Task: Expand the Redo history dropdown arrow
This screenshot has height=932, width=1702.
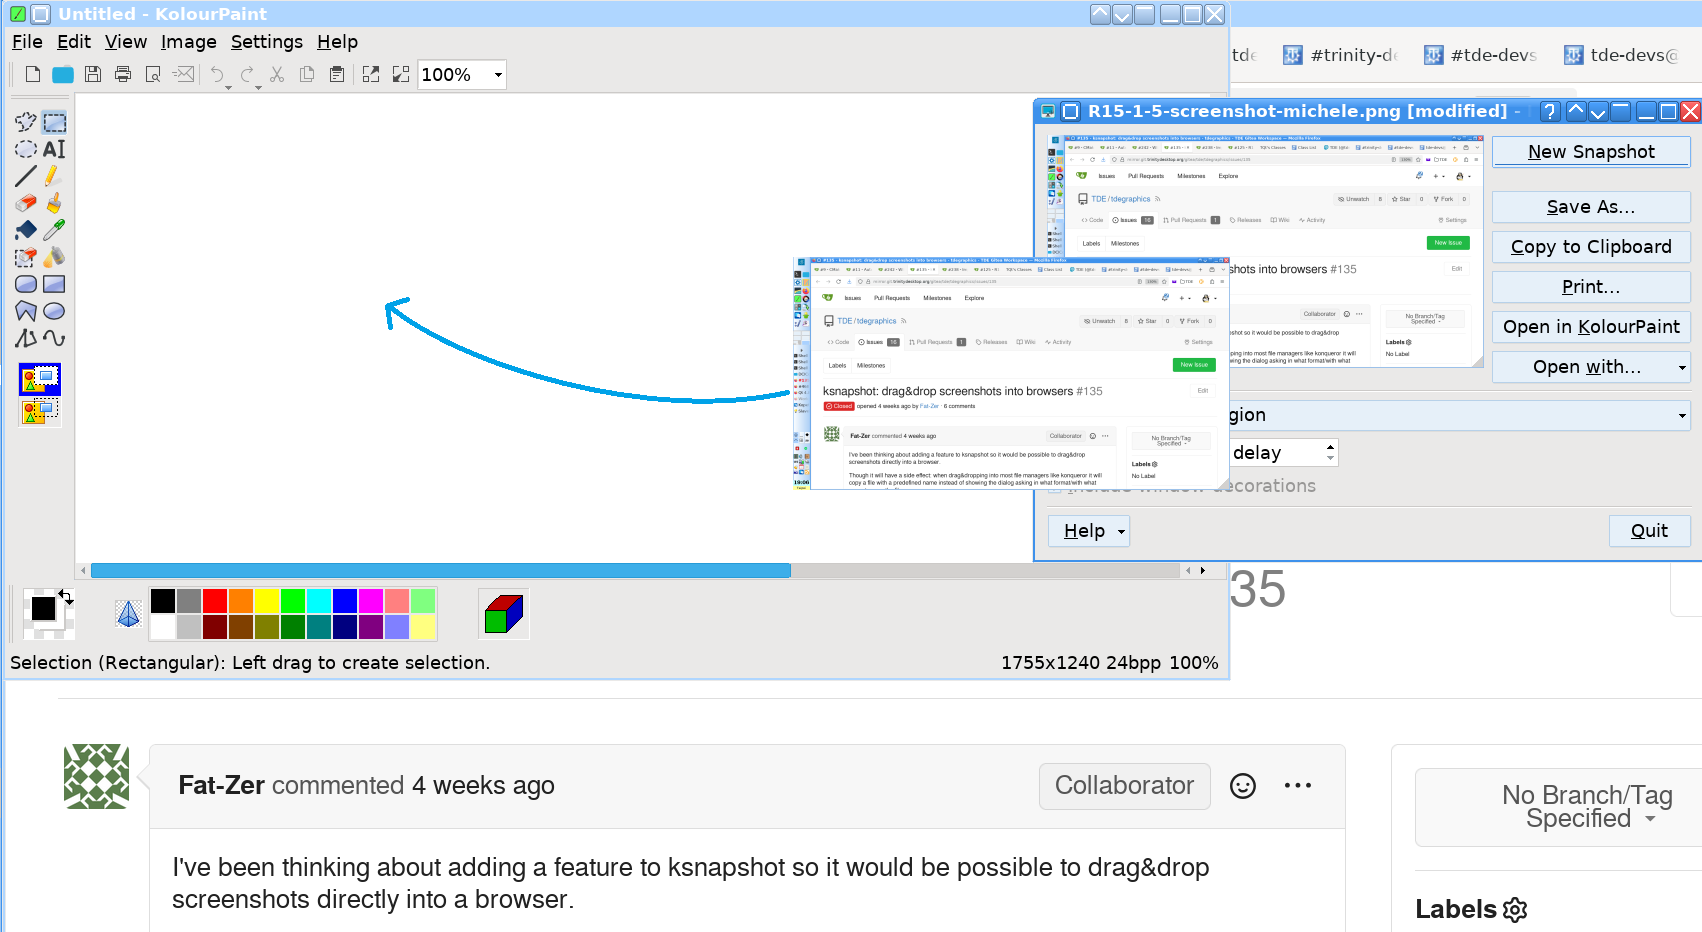Action: (x=259, y=87)
